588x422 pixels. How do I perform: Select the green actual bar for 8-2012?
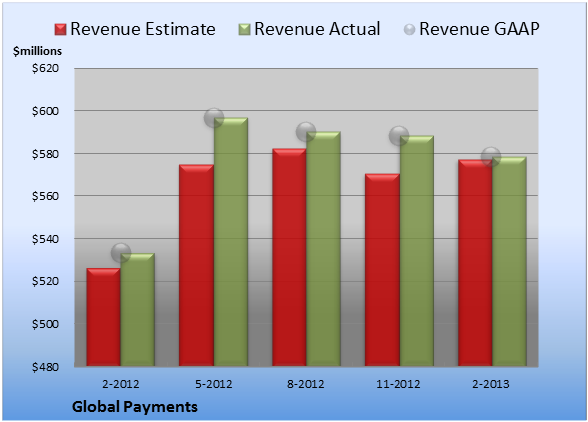pyautogui.click(x=323, y=249)
